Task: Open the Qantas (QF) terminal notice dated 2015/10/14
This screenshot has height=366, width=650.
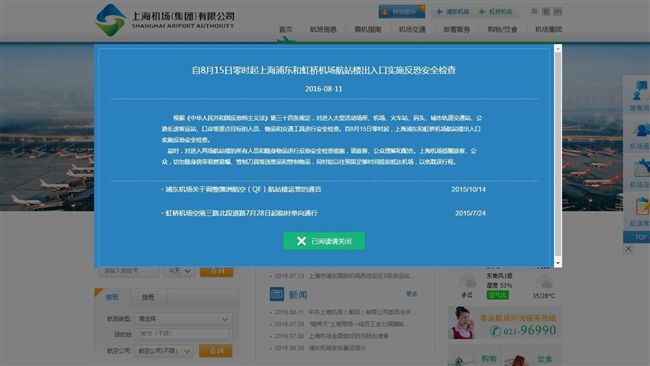Action: [x=243, y=189]
